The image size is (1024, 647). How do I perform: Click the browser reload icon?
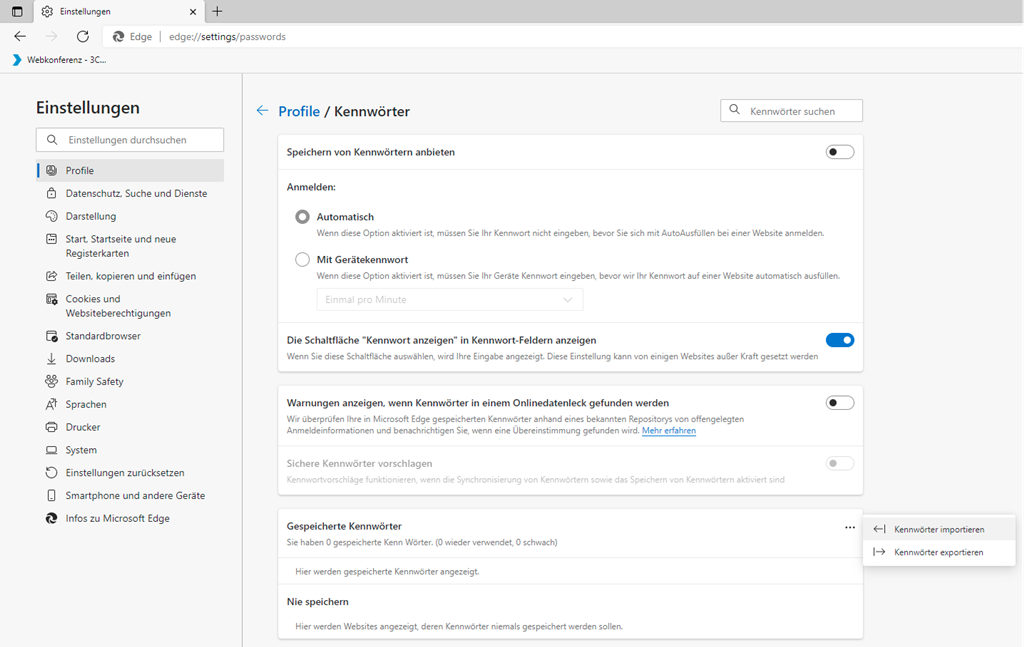point(83,36)
